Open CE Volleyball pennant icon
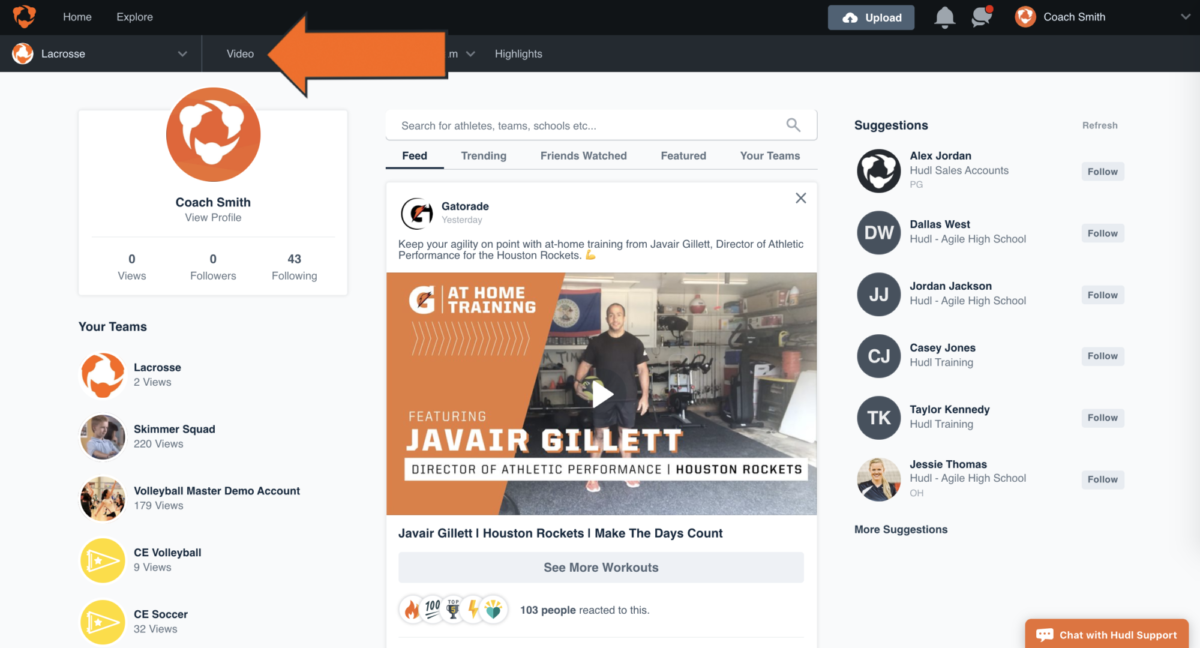This screenshot has width=1200, height=648. click(x=102, y=560)
